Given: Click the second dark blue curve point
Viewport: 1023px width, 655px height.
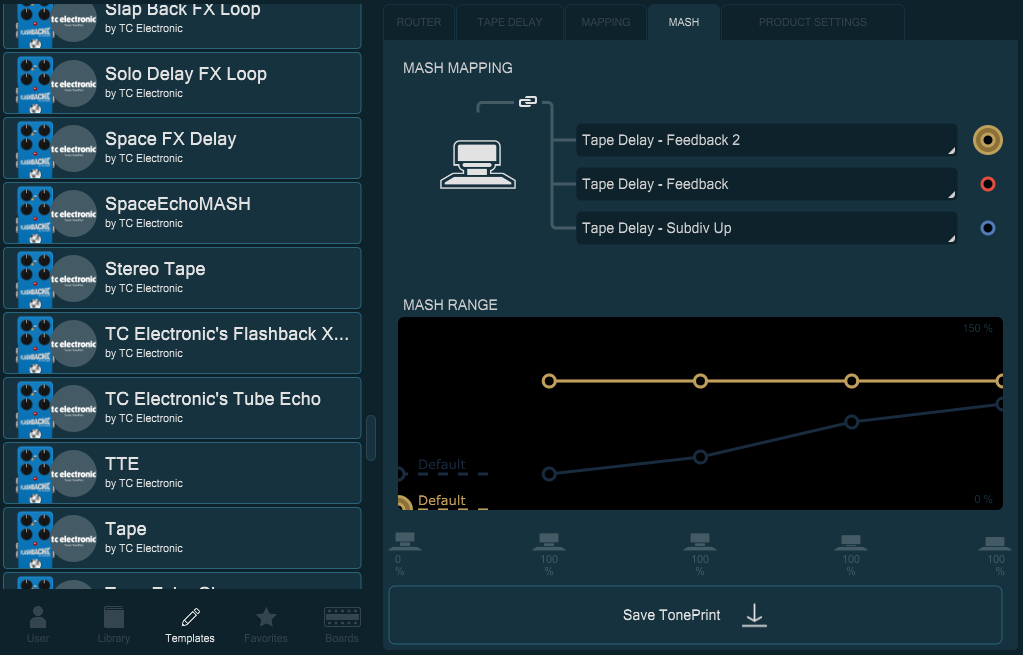Looking at the screenshot, I should [700, 457].
